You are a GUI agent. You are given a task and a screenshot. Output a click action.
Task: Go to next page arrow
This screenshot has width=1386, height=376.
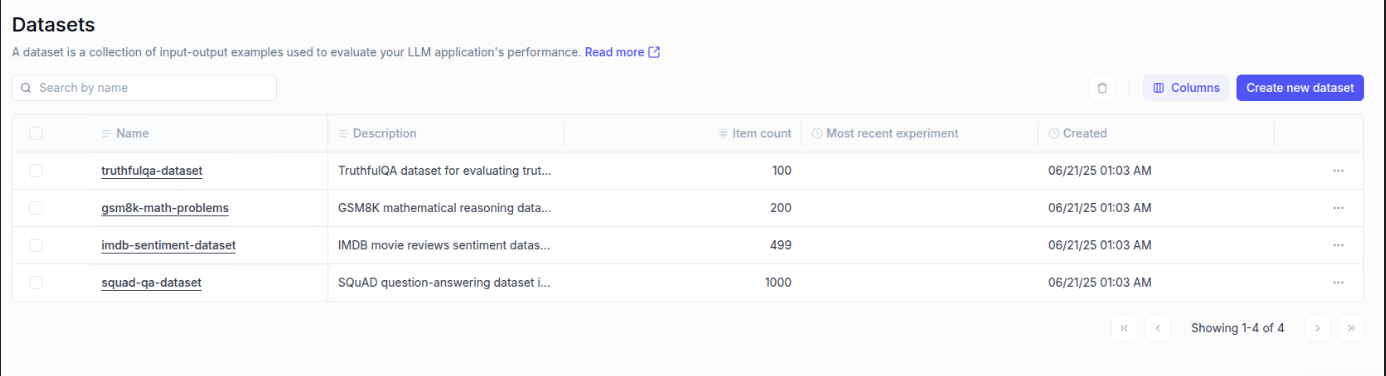pos(1317,328)
